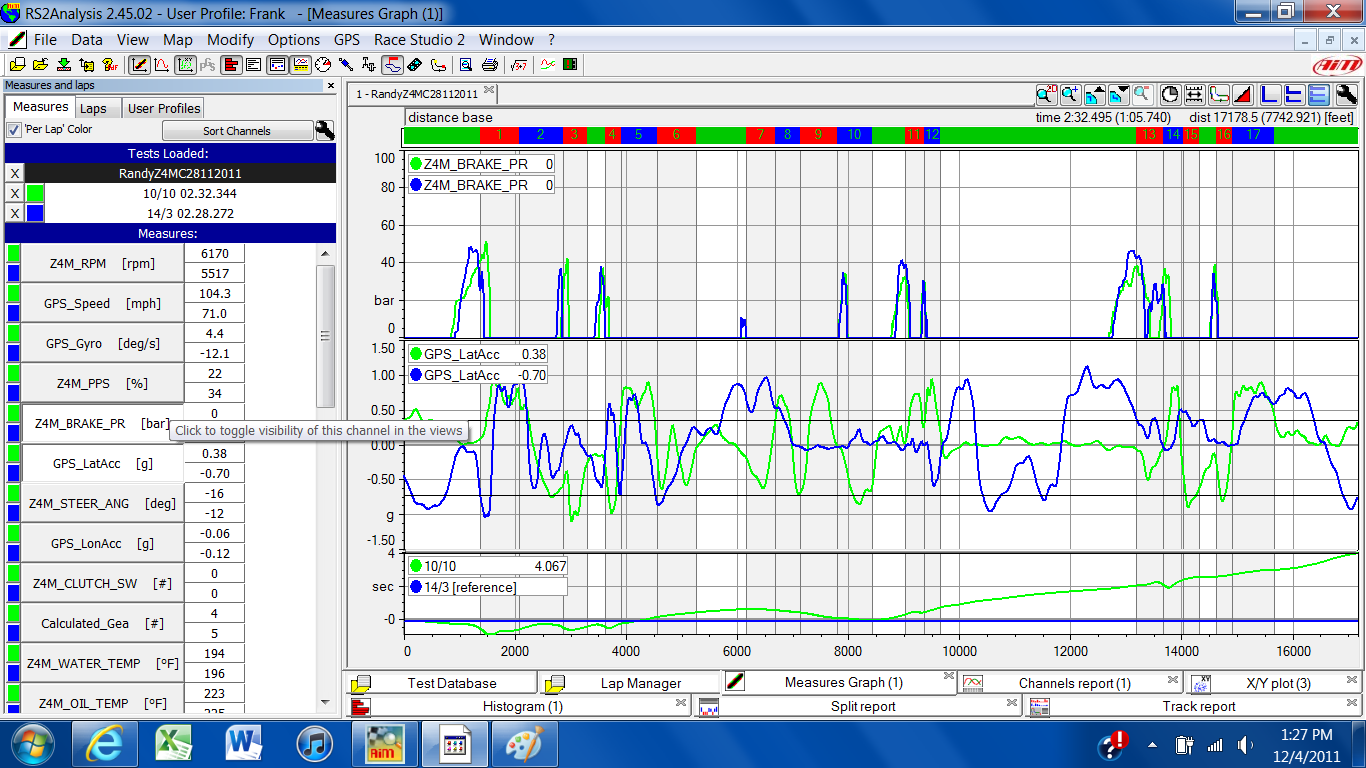Click the Sort Channels button
Viewport: 1366px width, 768px height.
pos(237,130)
